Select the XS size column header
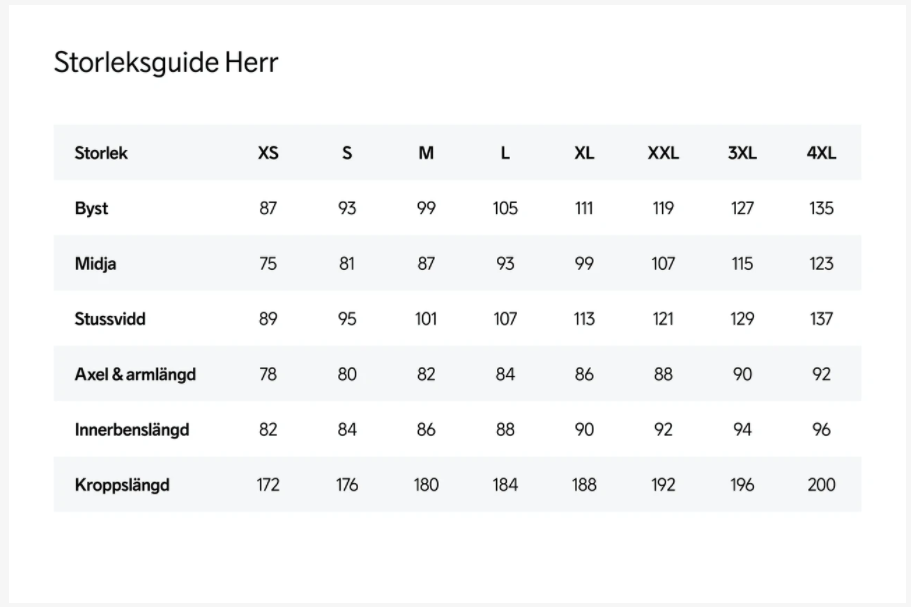This screenshot has height=607, width=911. pos(268,153)
